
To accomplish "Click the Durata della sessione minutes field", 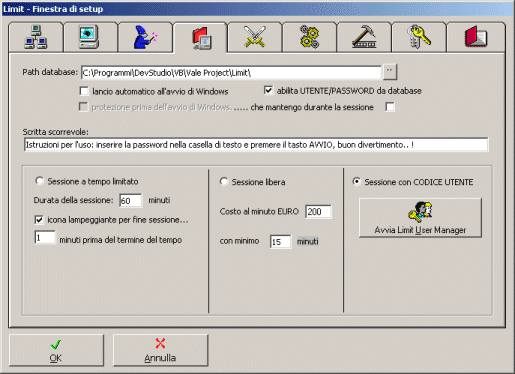I will [x=130, y=201].
